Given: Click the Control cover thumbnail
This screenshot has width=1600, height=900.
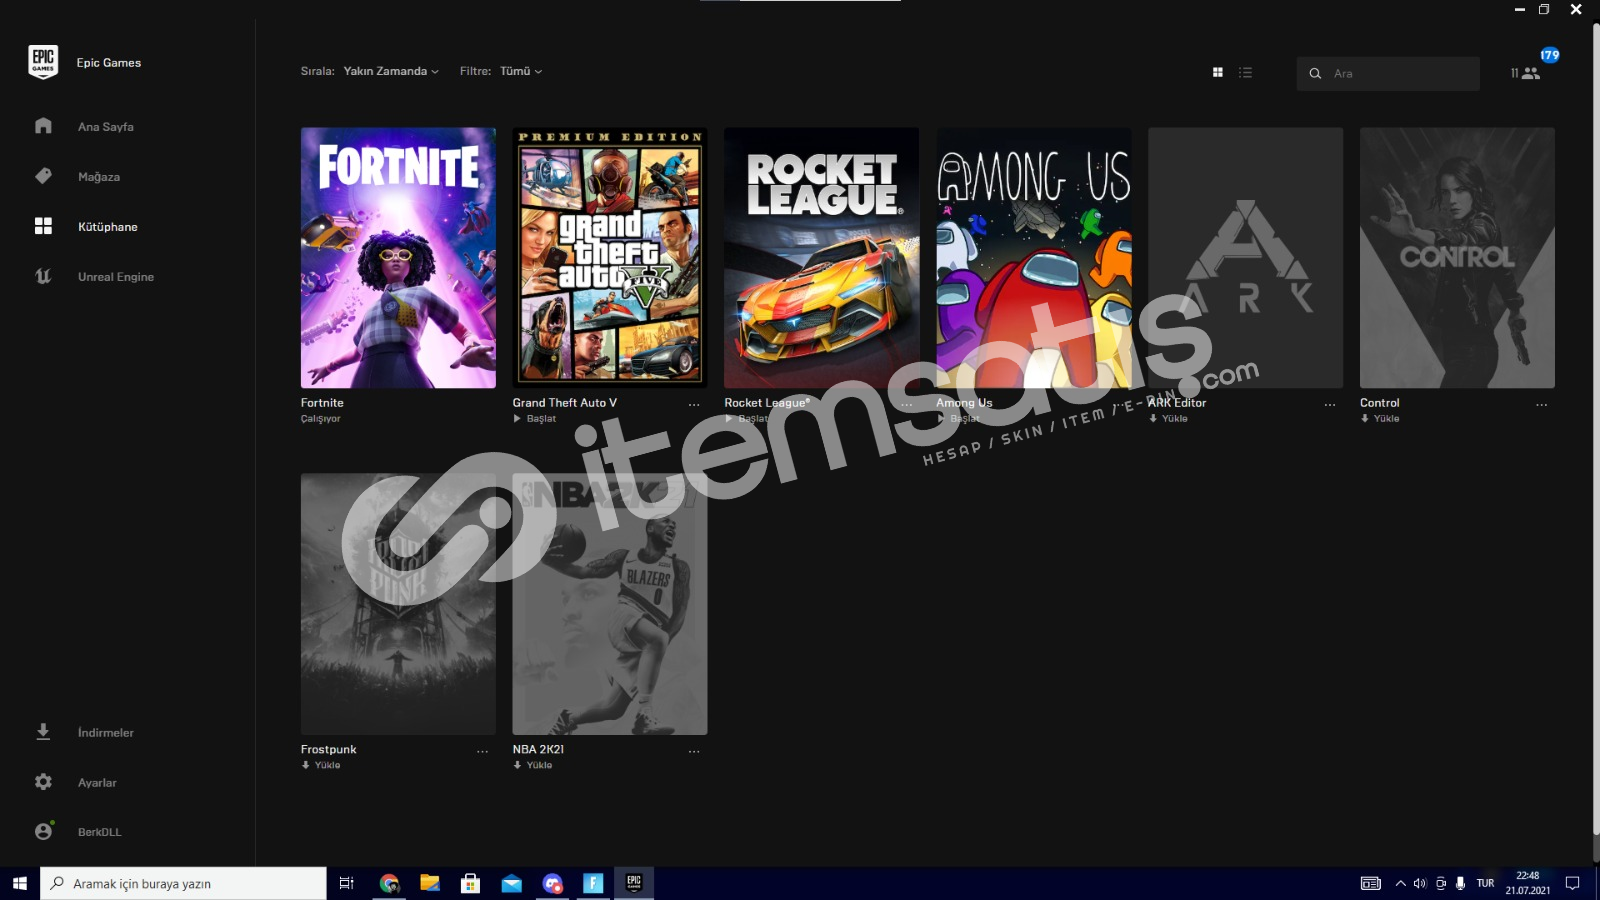Looking at the screenshot, I should (x=1457, y=257).
